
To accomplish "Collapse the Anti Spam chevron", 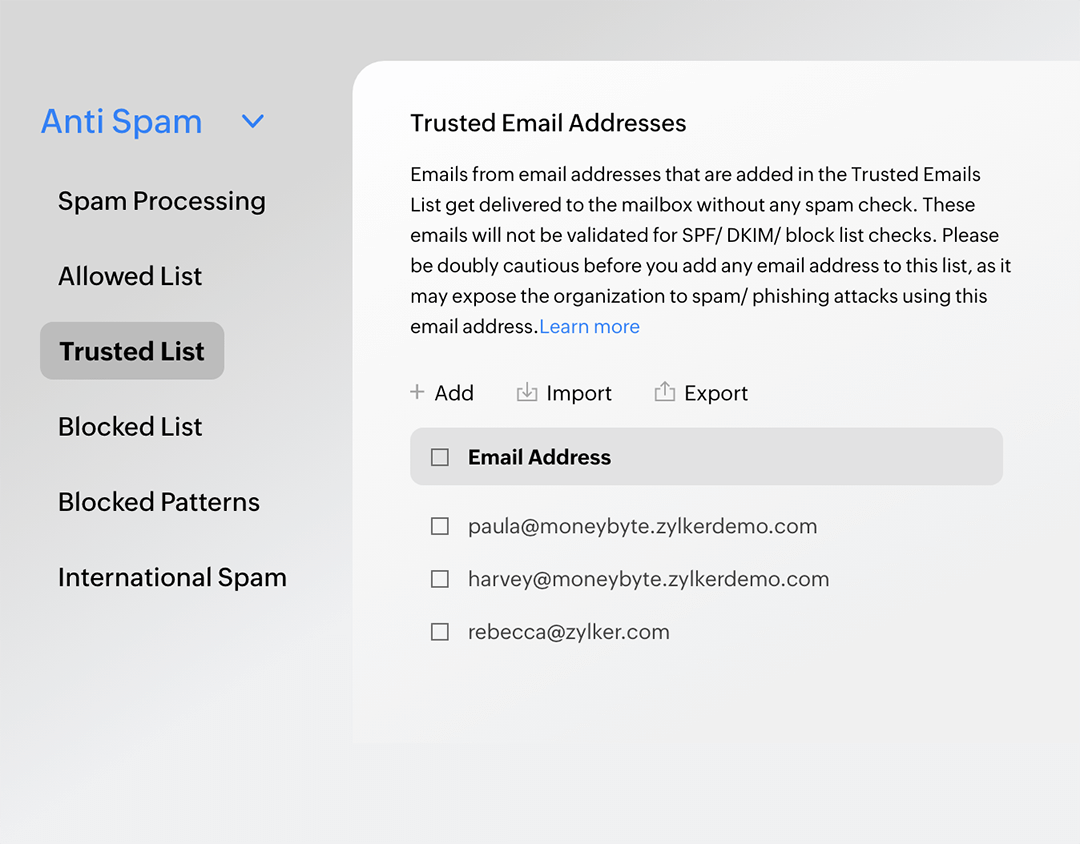I will tap(253, 122).
